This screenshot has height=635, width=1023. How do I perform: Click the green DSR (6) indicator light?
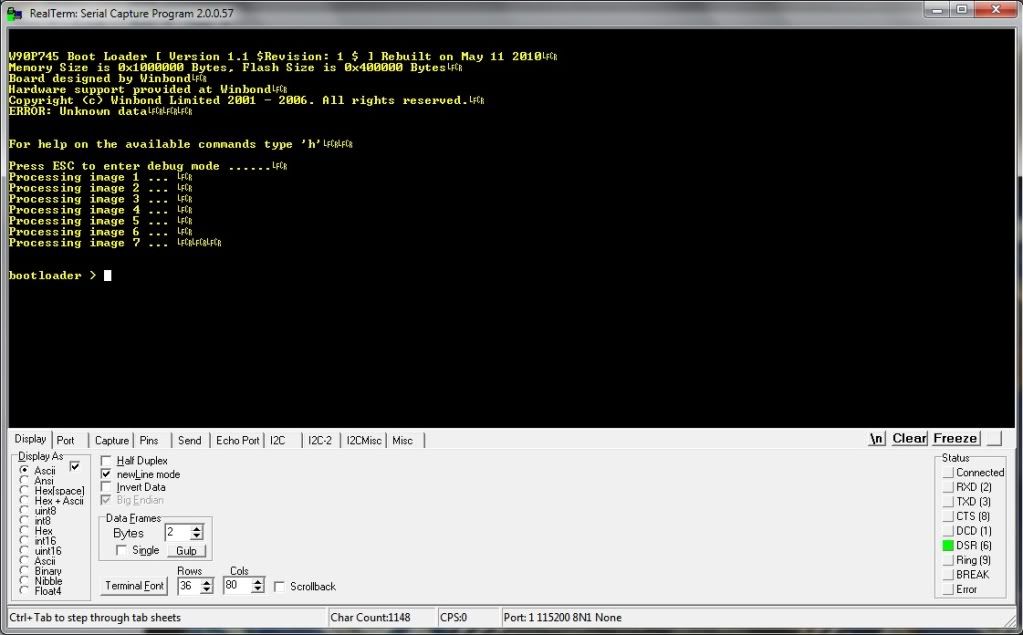tap(948, 545)
